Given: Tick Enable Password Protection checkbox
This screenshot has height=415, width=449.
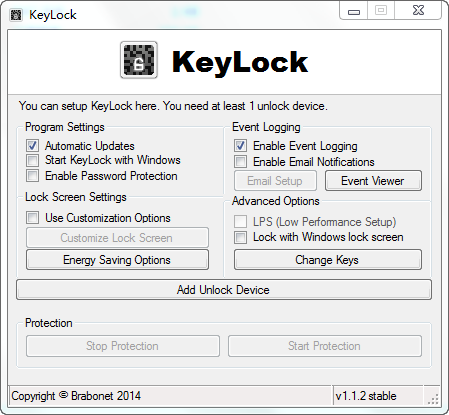Looking at the screenshot, I should point(33,175).
